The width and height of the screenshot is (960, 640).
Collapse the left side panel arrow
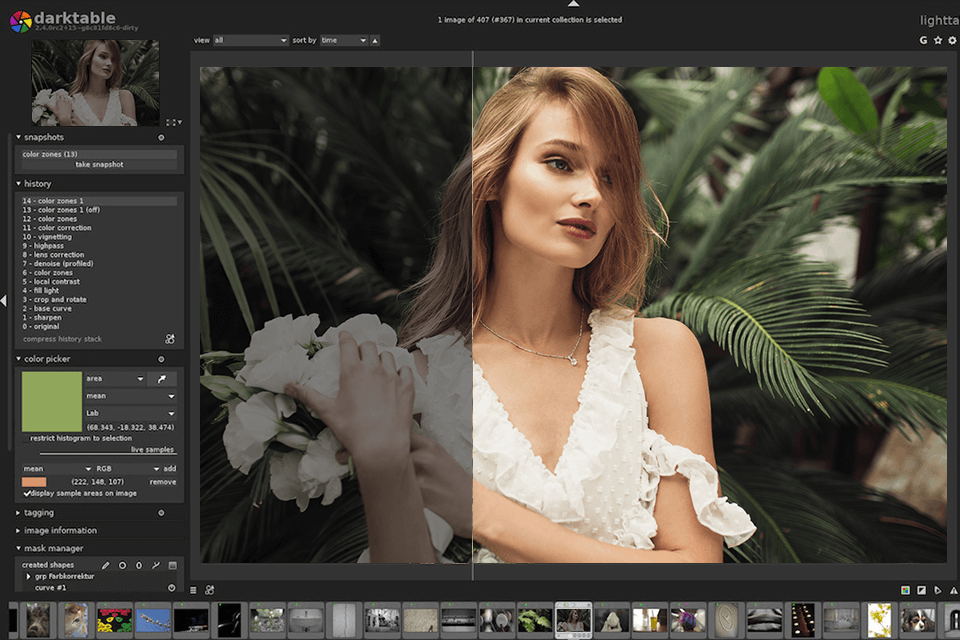point(4,301)
